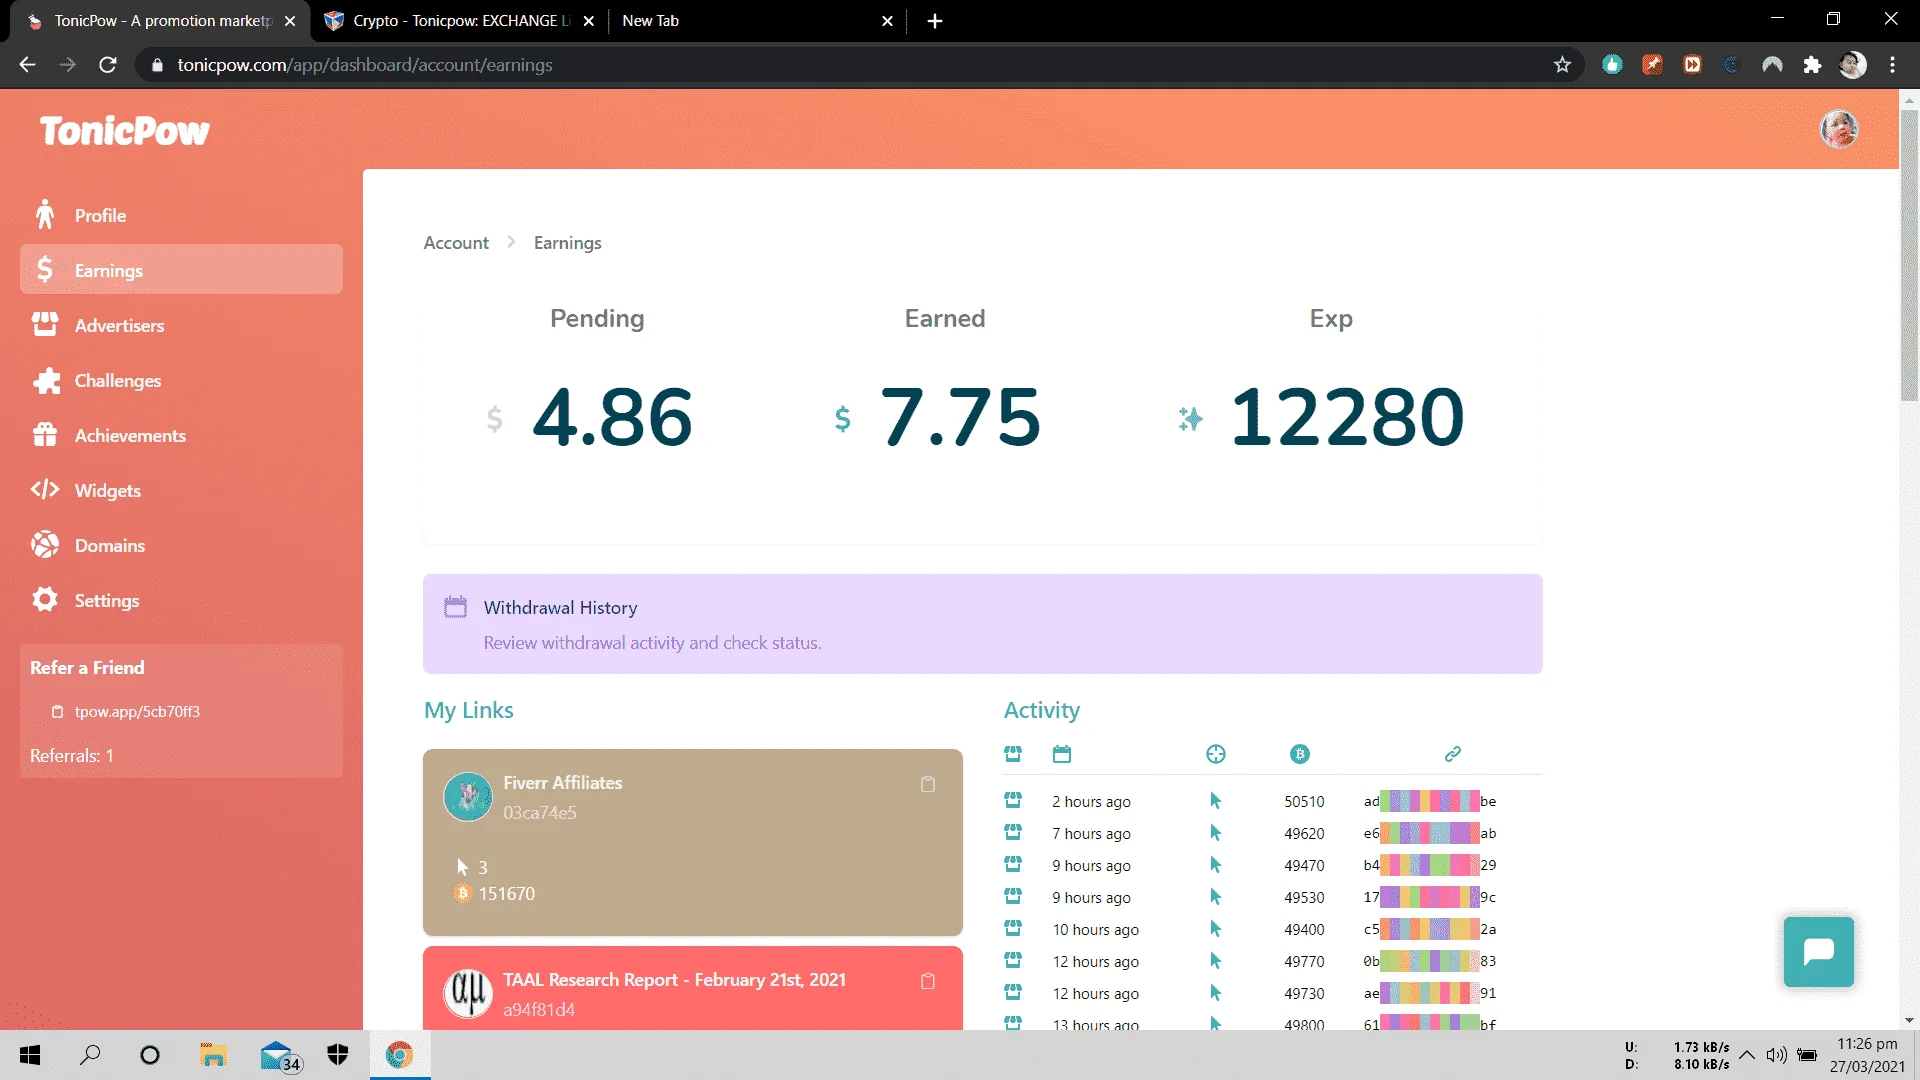Click the store icon in the 2 hours ago row
1920x1080 pixels.
tap(1013, 800)
